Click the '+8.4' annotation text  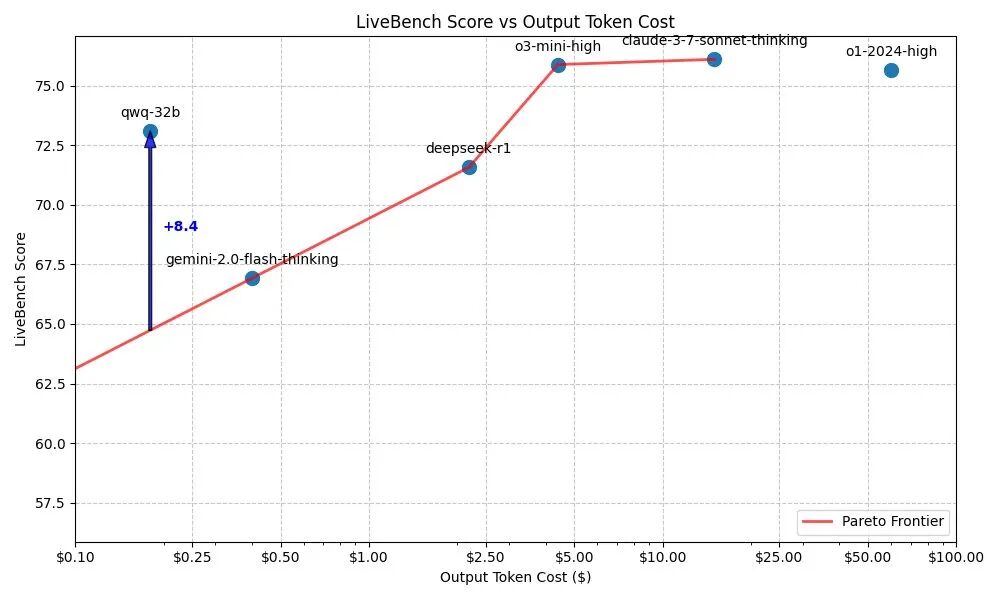[x=180, y=226]
